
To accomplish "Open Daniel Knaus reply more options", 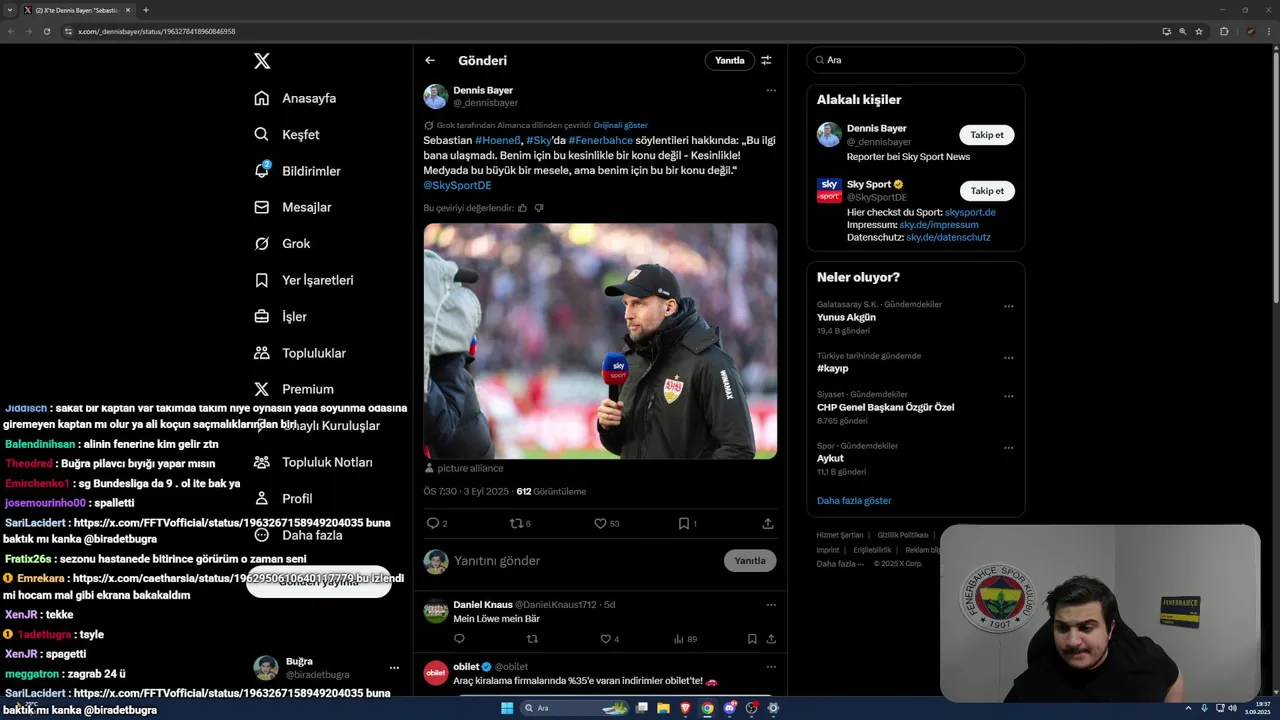I will click(x=771, y=605).
